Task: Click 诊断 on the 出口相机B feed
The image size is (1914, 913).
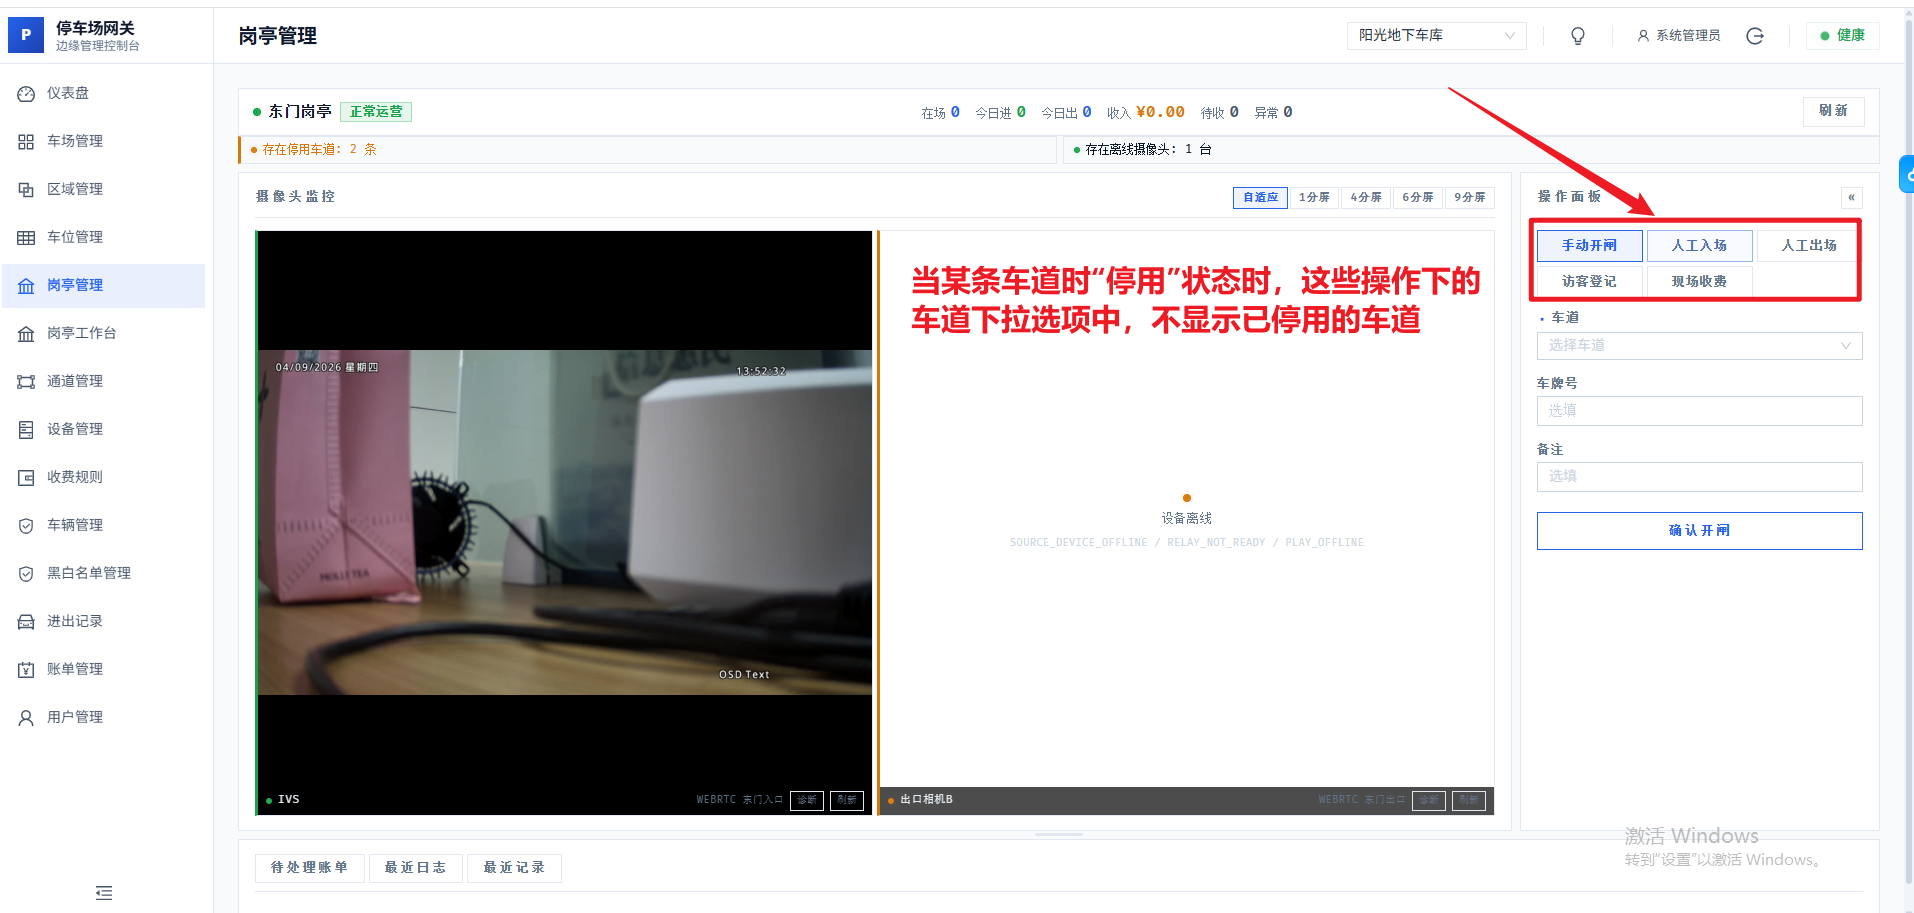Action: pyautogui.click(x=1428, y=800)
